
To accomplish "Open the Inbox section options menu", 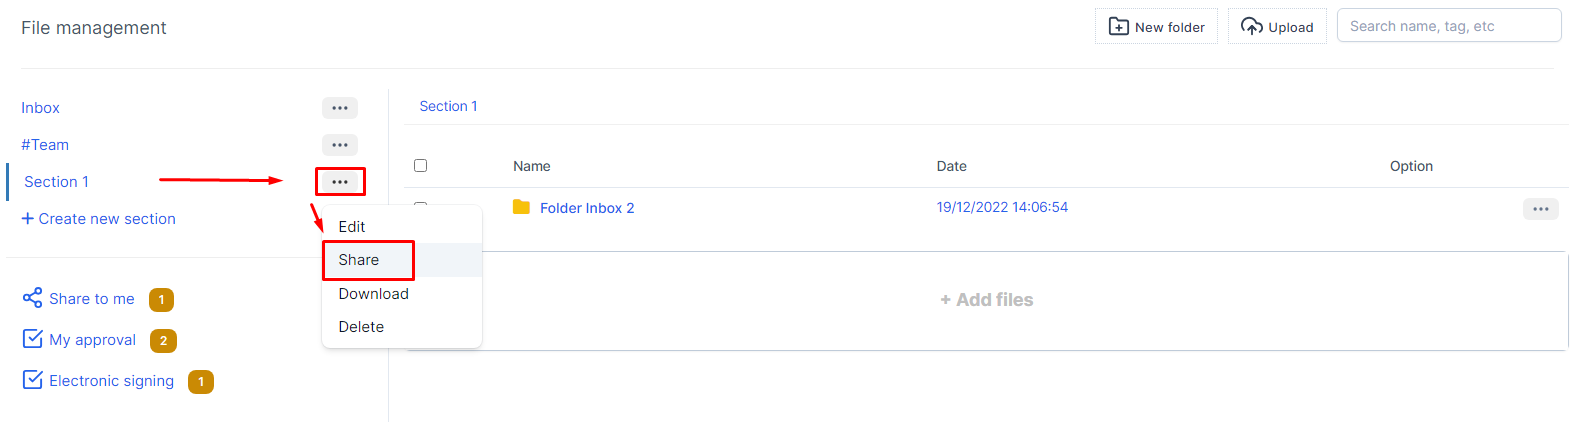I will pyautogui.click(x=340, y=108).
